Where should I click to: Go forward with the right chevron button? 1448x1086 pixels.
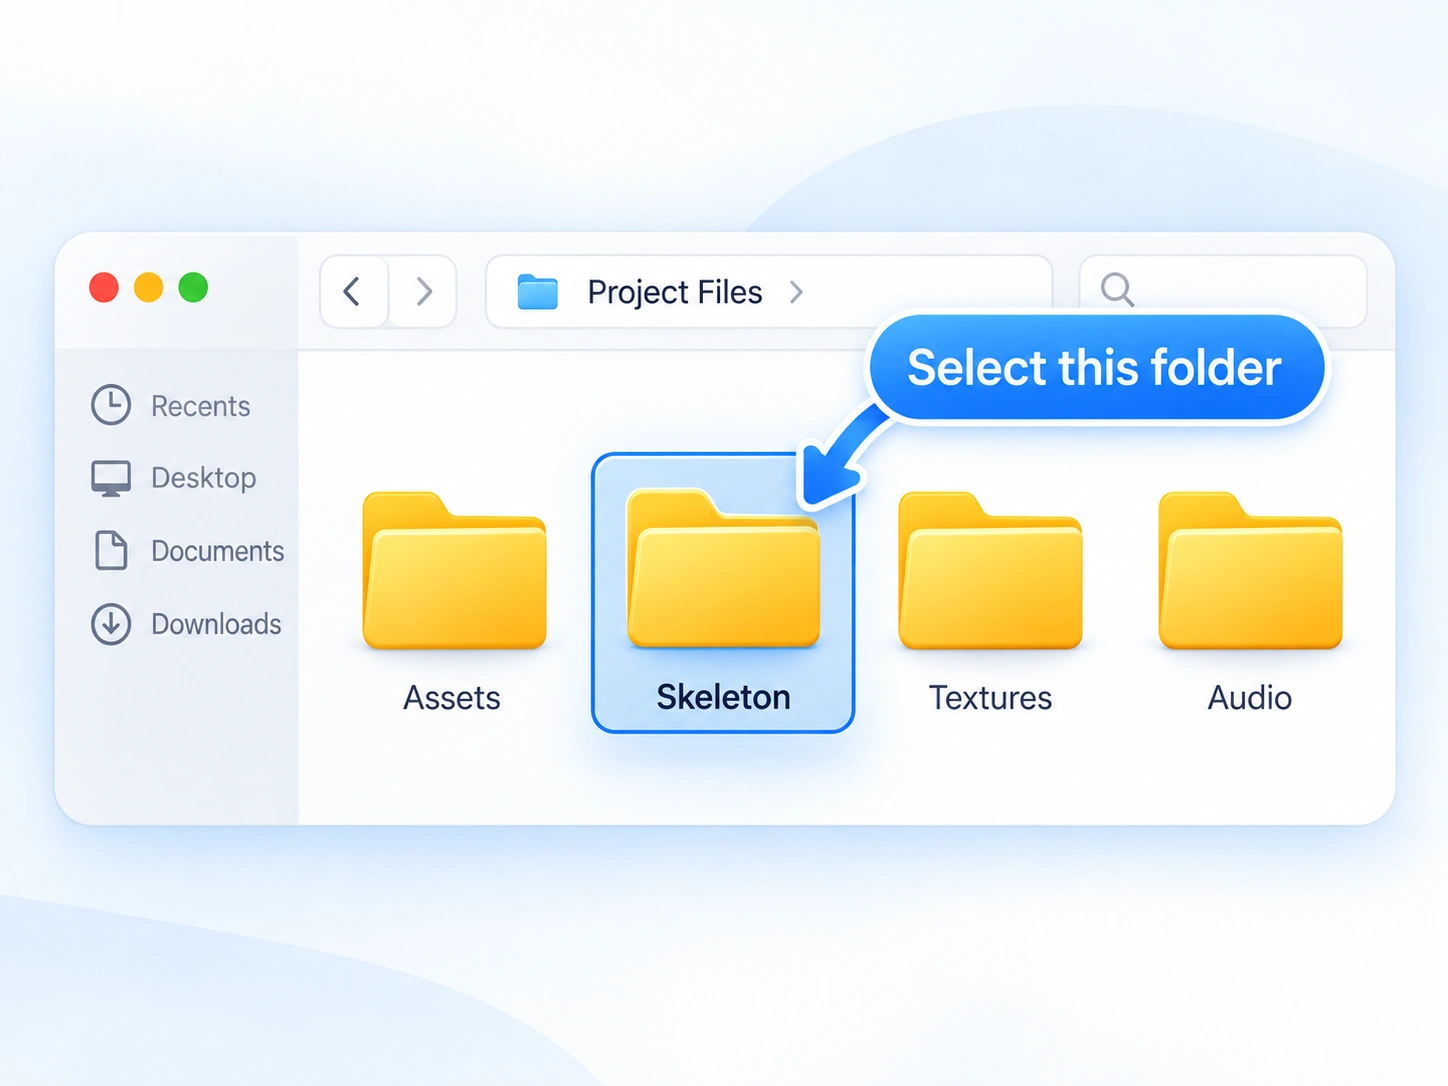click(424, 292)
